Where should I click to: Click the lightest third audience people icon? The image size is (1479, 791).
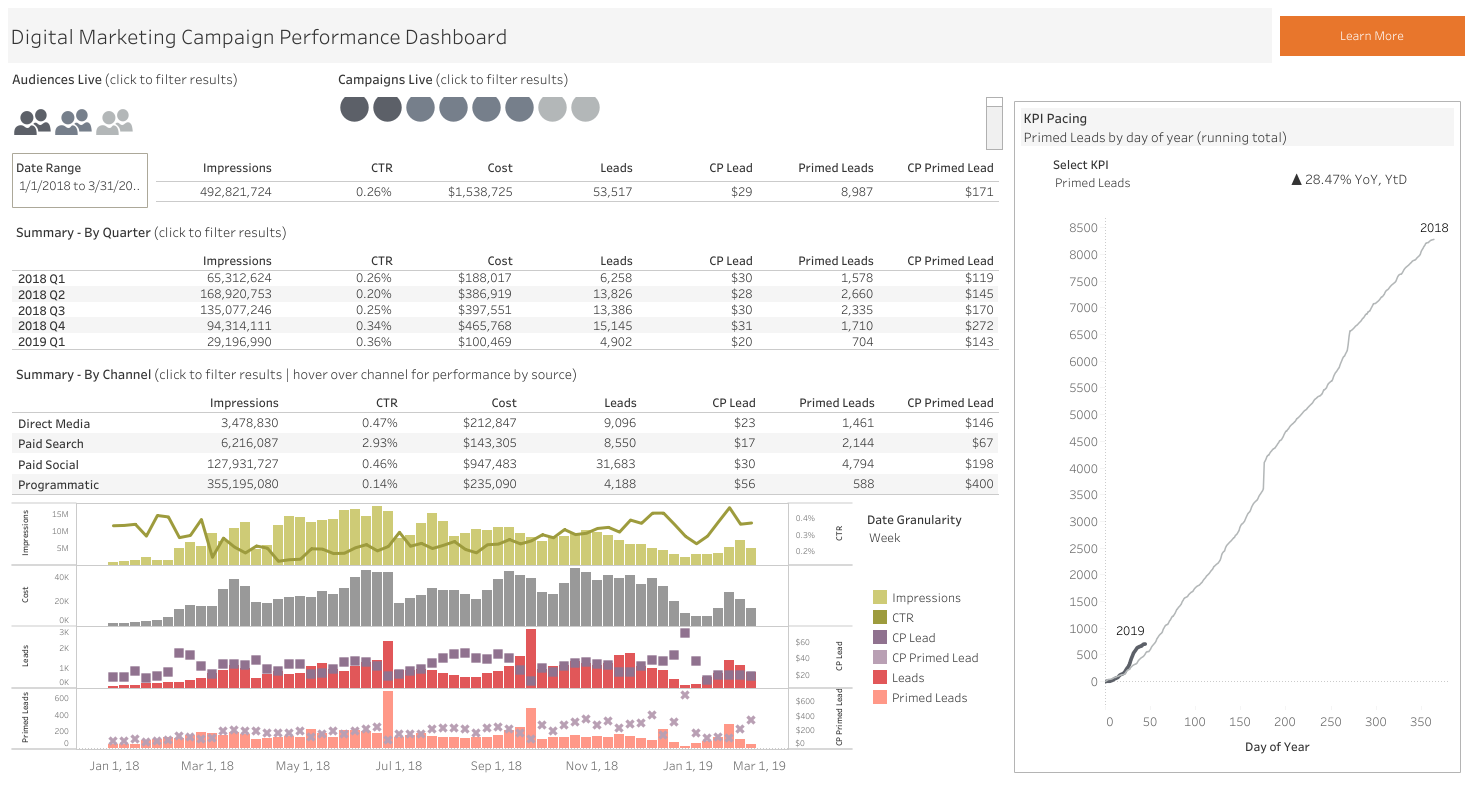[x=114, y=122]
